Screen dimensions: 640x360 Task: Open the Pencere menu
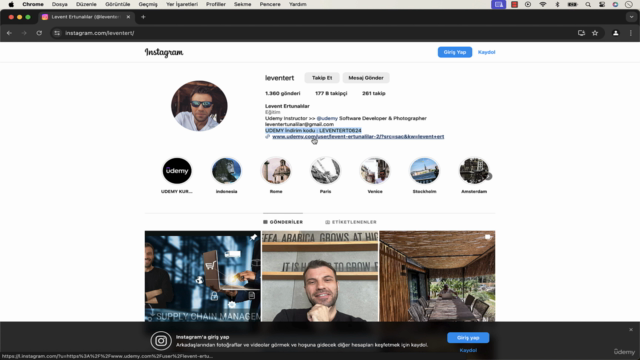point(270,4)
